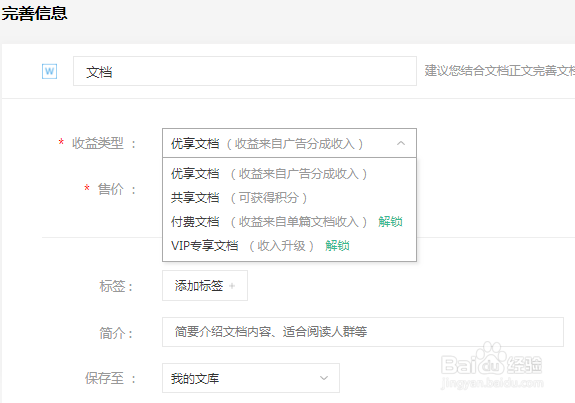Click the 完善信息 page heading
The height and width of the screenshot is (403, 575).
(x=34, y=14)
